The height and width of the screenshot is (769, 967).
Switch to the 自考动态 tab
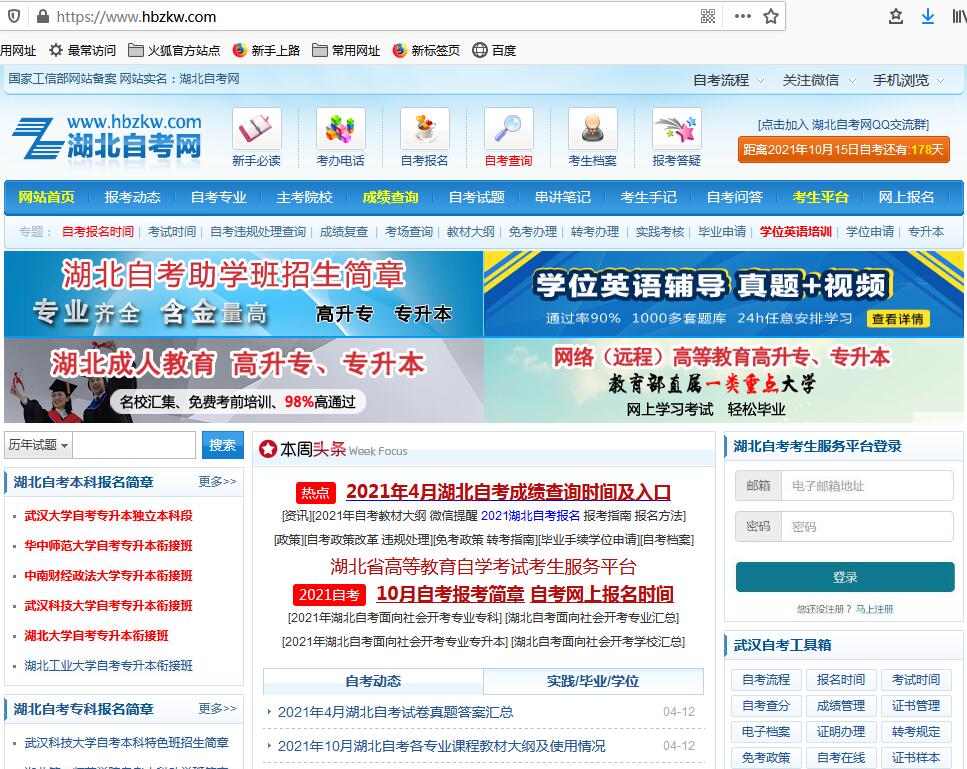pyautogui.click(x=373, y=681)
